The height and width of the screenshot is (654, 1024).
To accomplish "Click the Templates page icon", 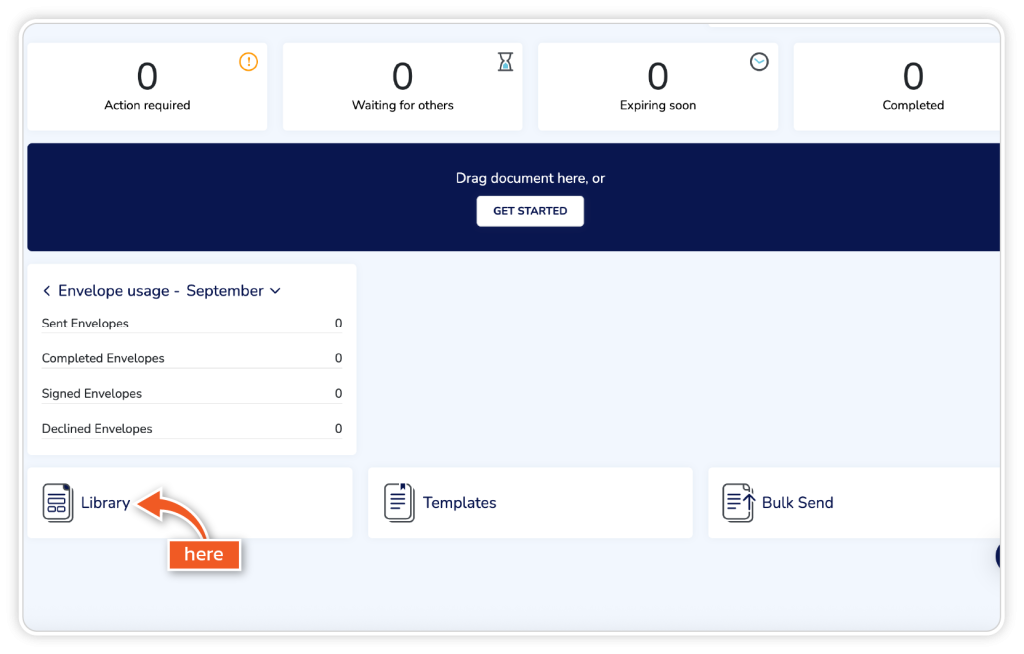I will click(399, 502).
